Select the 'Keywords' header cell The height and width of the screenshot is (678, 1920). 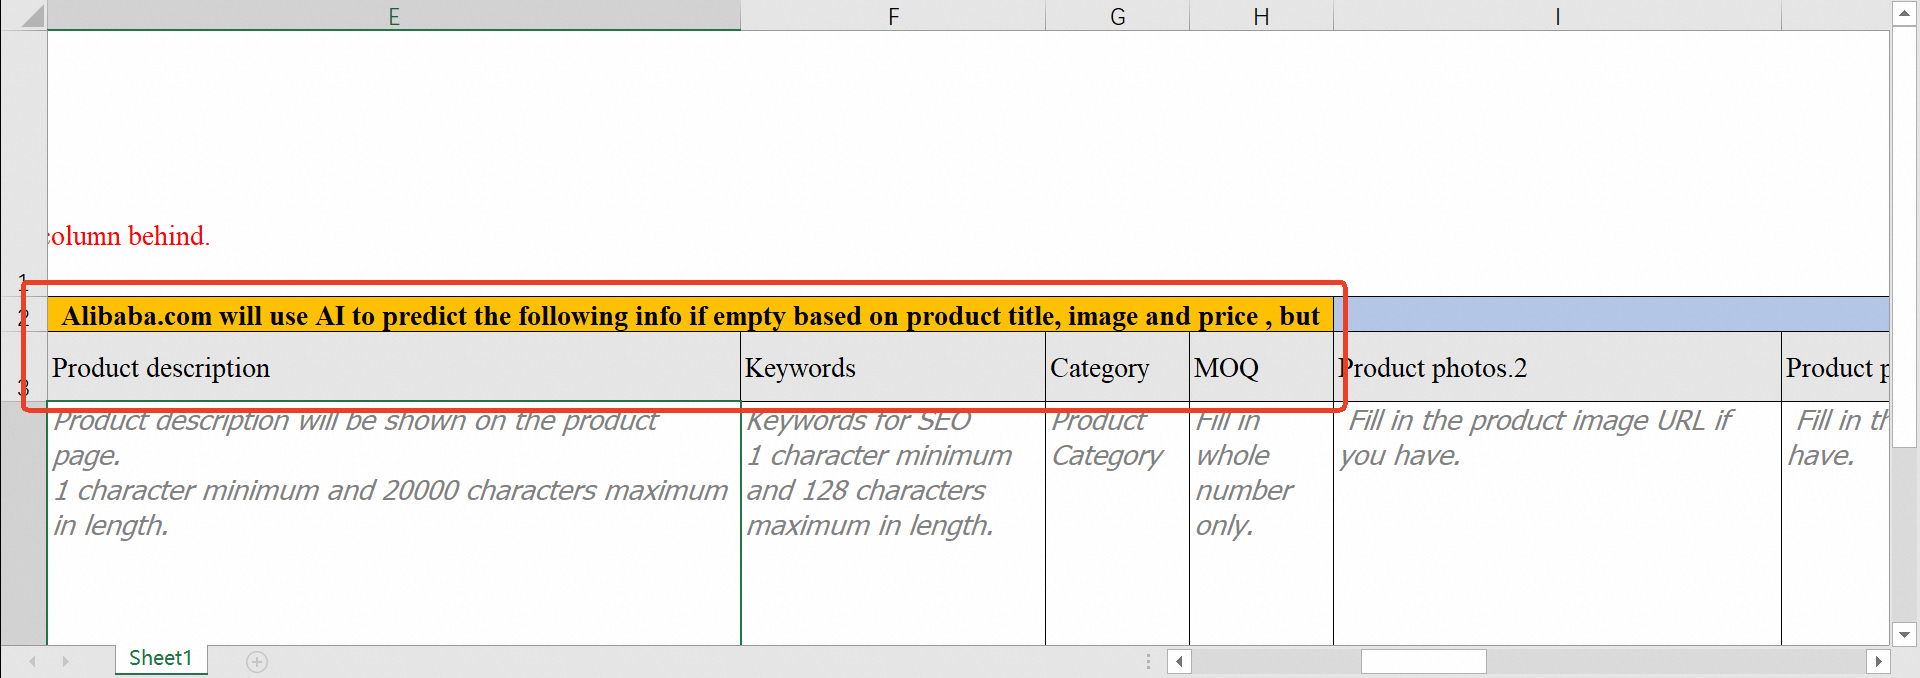click(893, 367)
